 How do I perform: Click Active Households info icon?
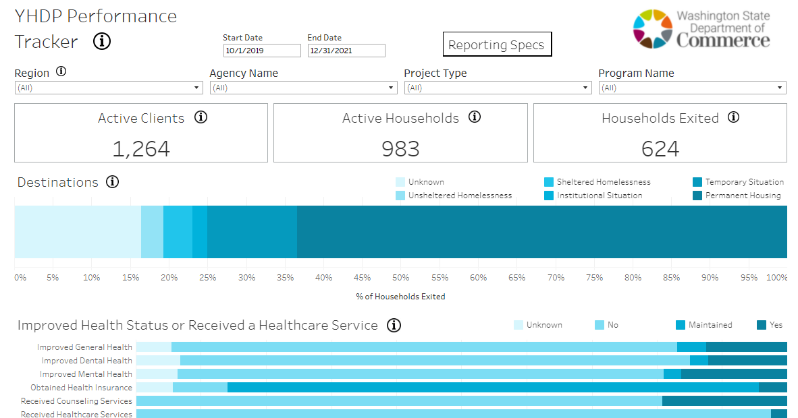[475, 117]
